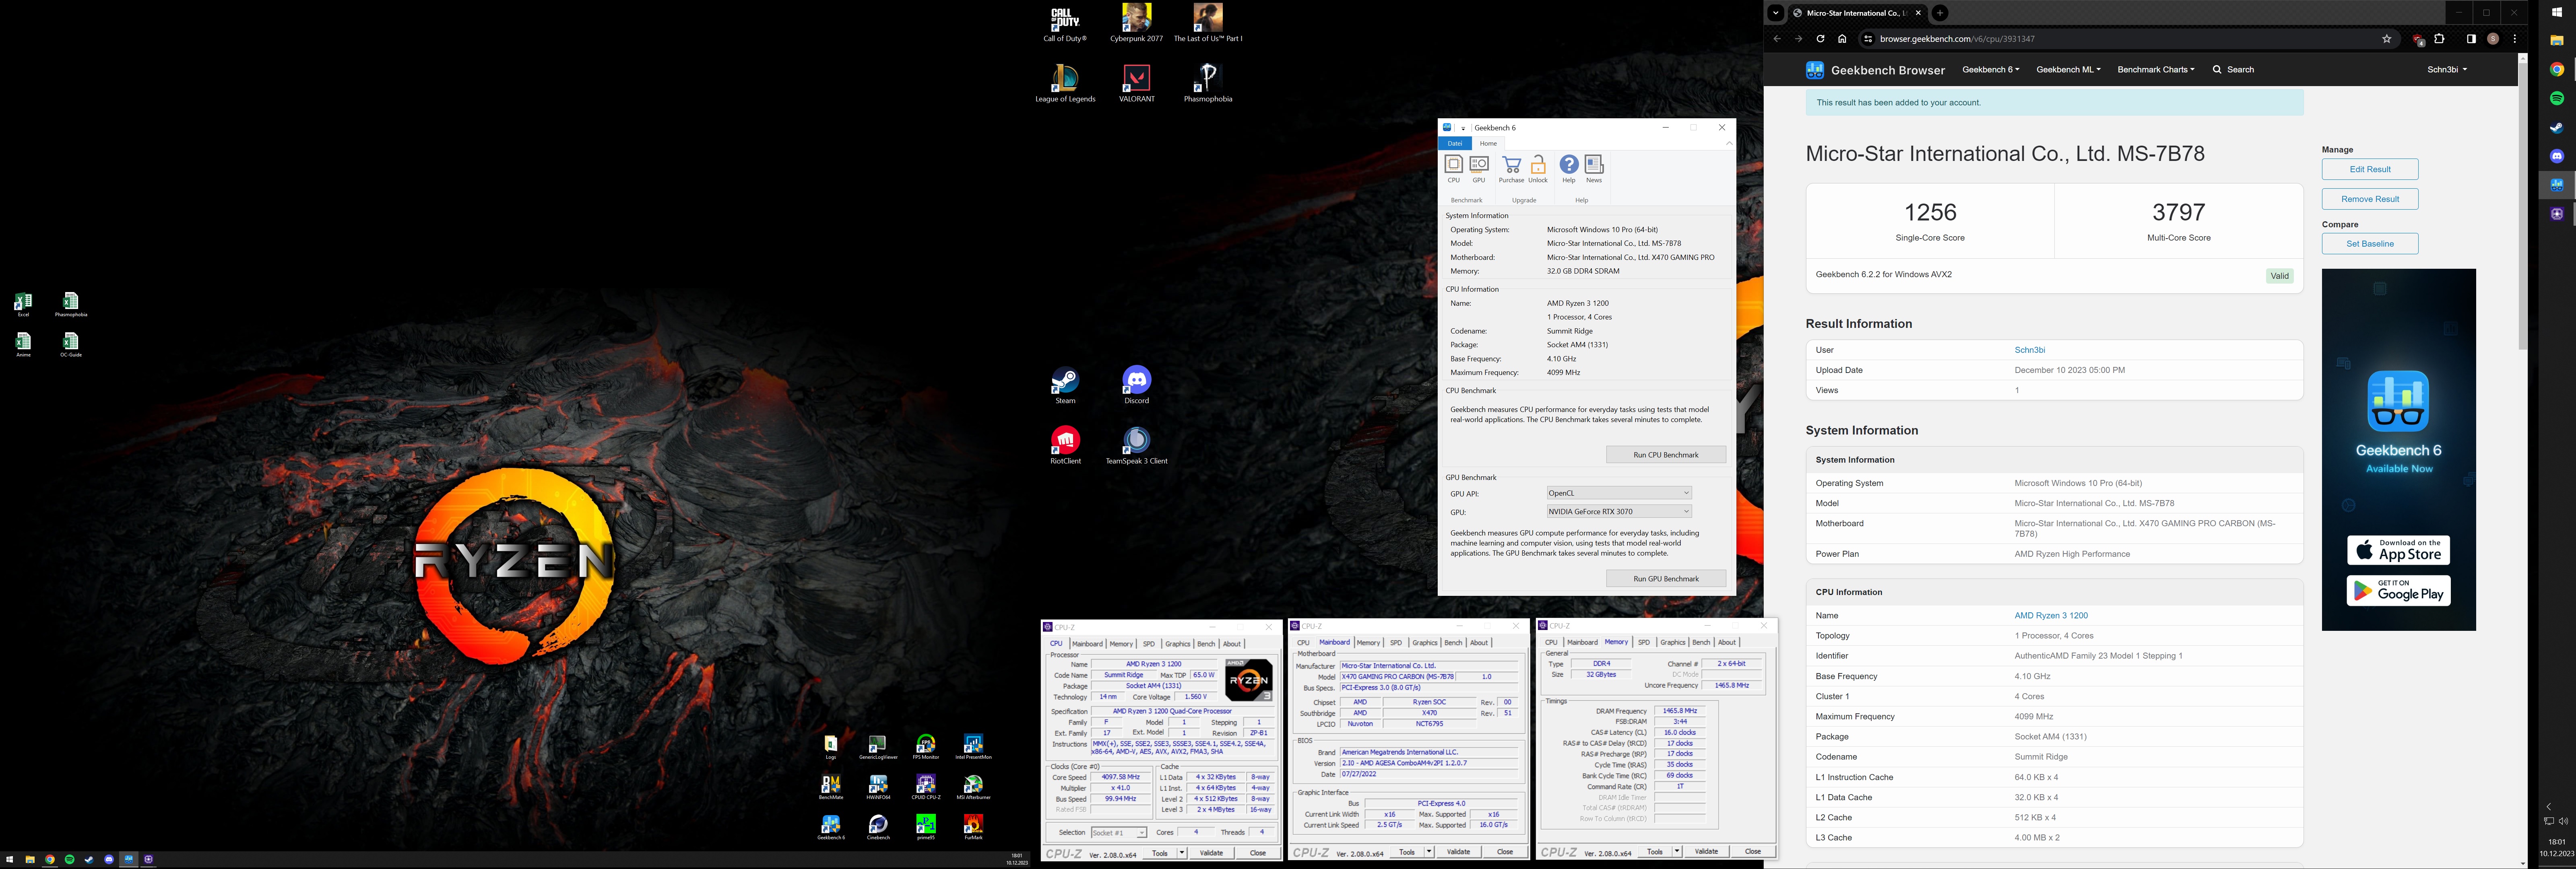Open About tab in CPU-Z Memory window

pos(1727,642)
